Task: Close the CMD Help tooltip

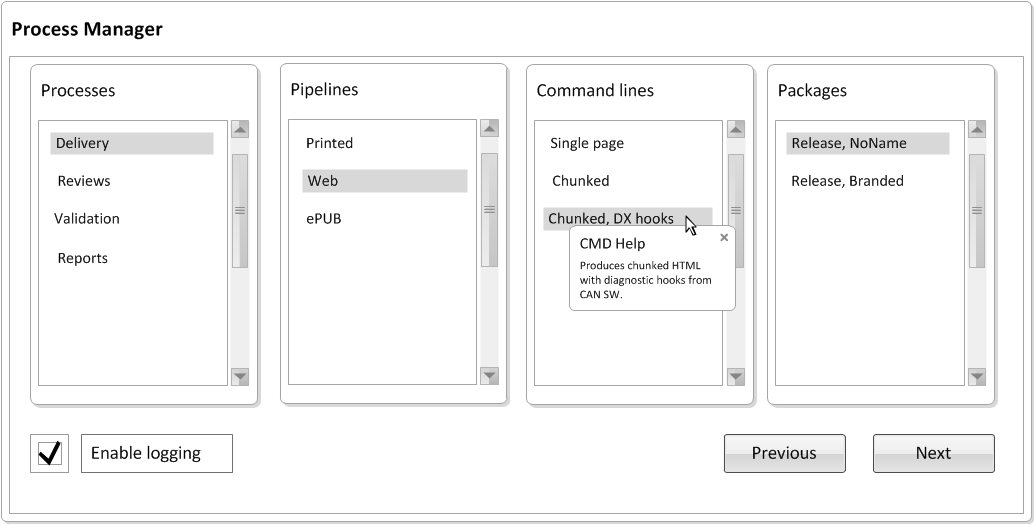Action: point(724,238)
